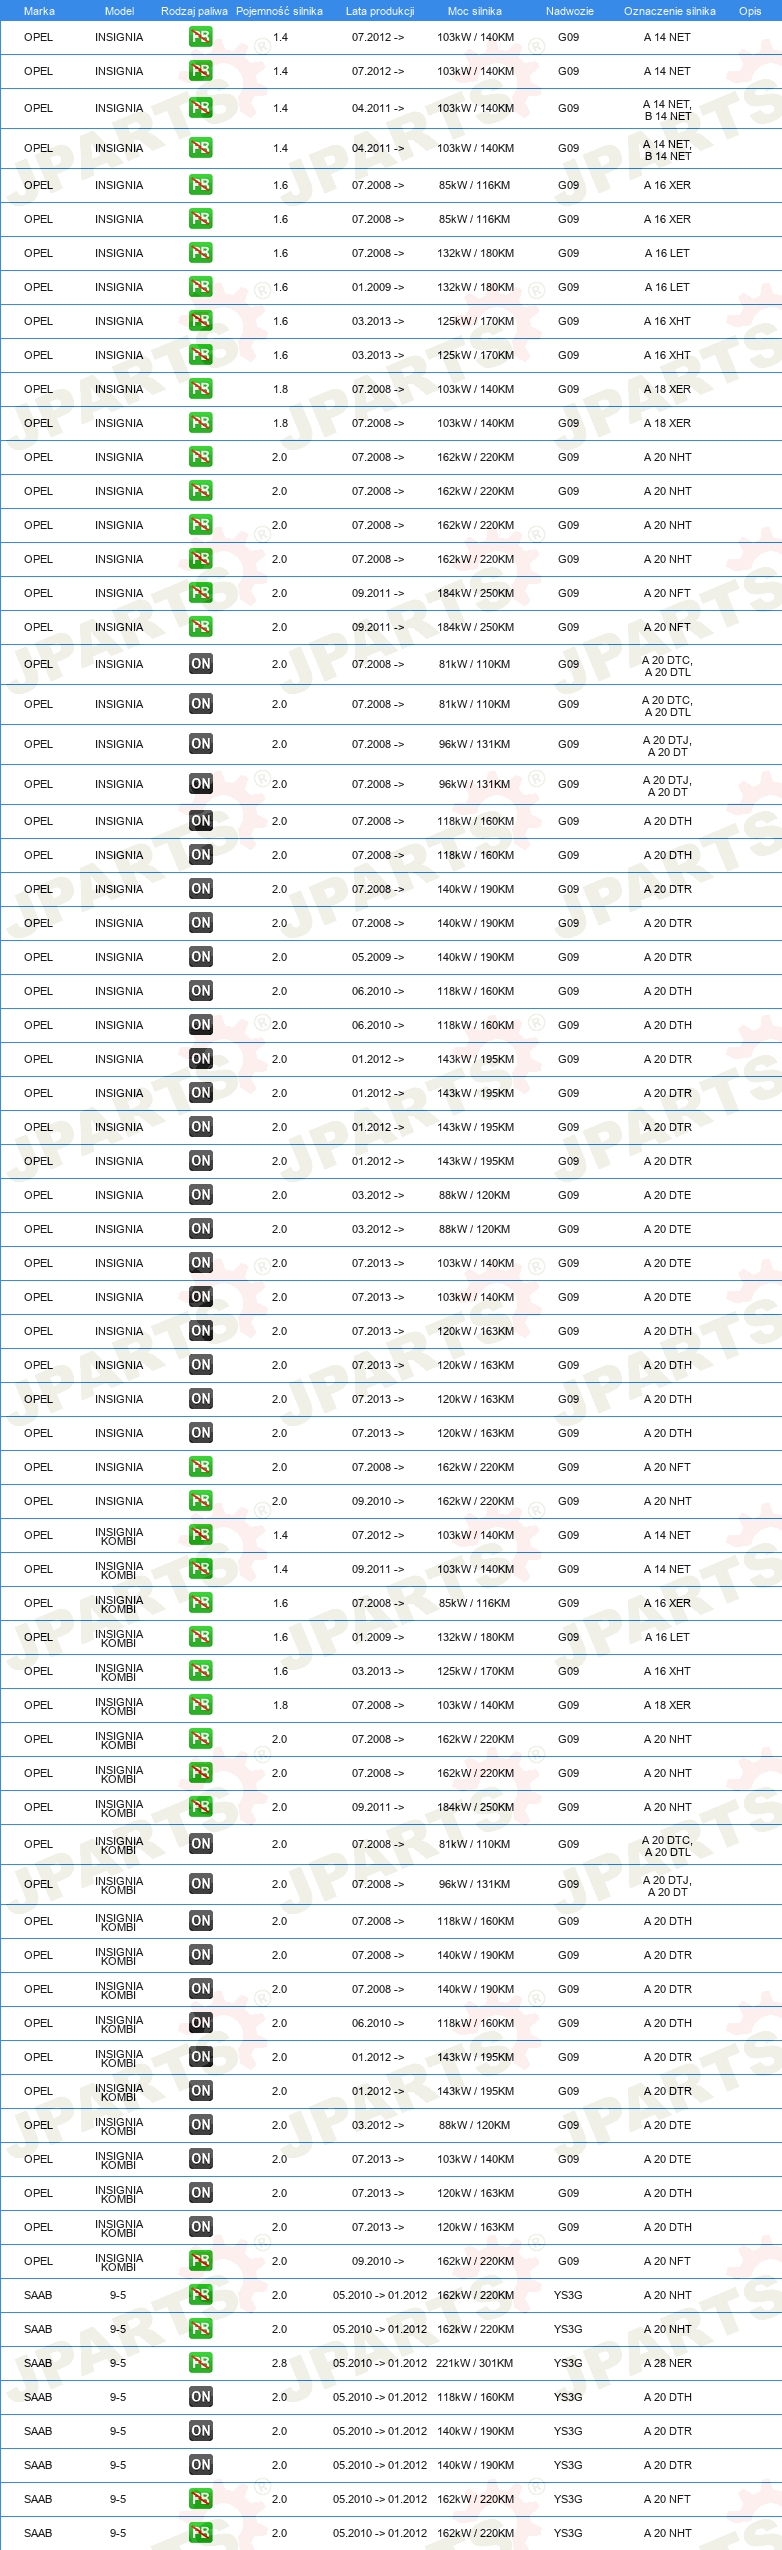Select 184kW / 250KM in INSIGNIA KOMBI row

click(475, 1807)
